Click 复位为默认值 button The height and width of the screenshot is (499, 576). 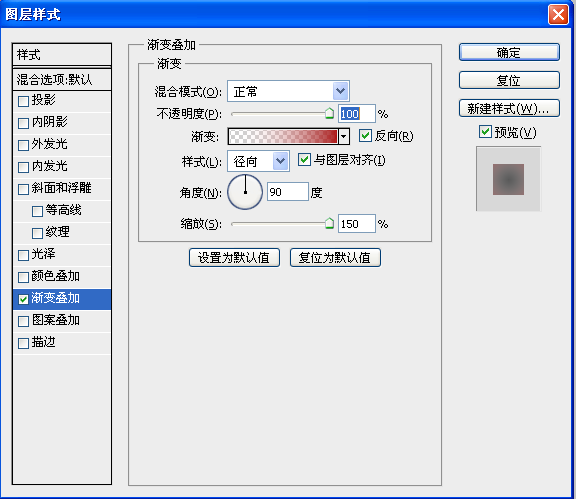335,258
